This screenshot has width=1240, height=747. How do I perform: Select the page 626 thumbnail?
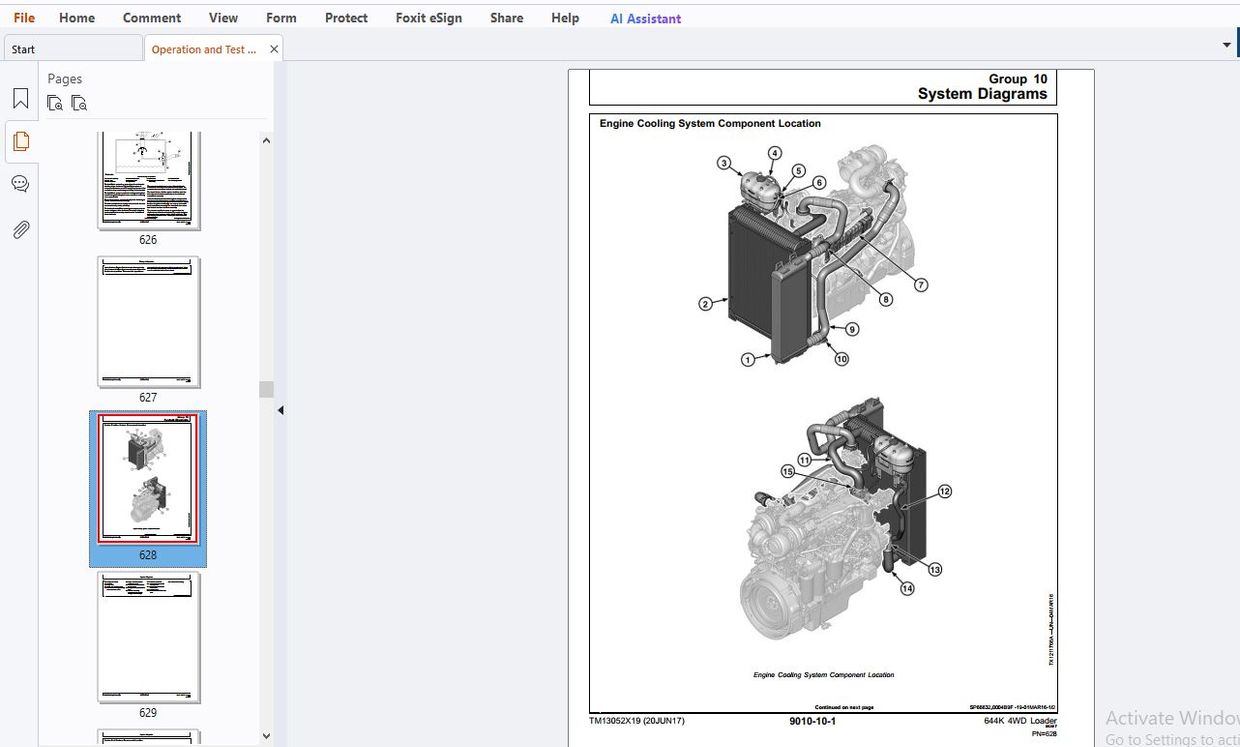pos(148,180)
